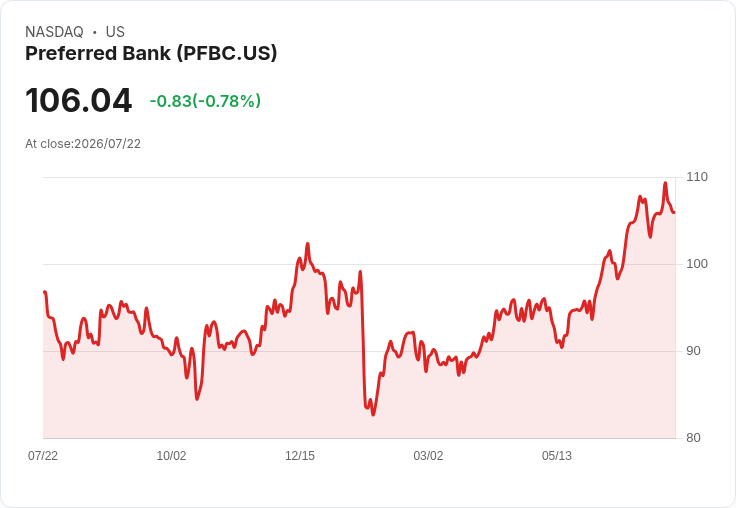
Task: Click the 12/15 date axis label
Action: (300, 456)
